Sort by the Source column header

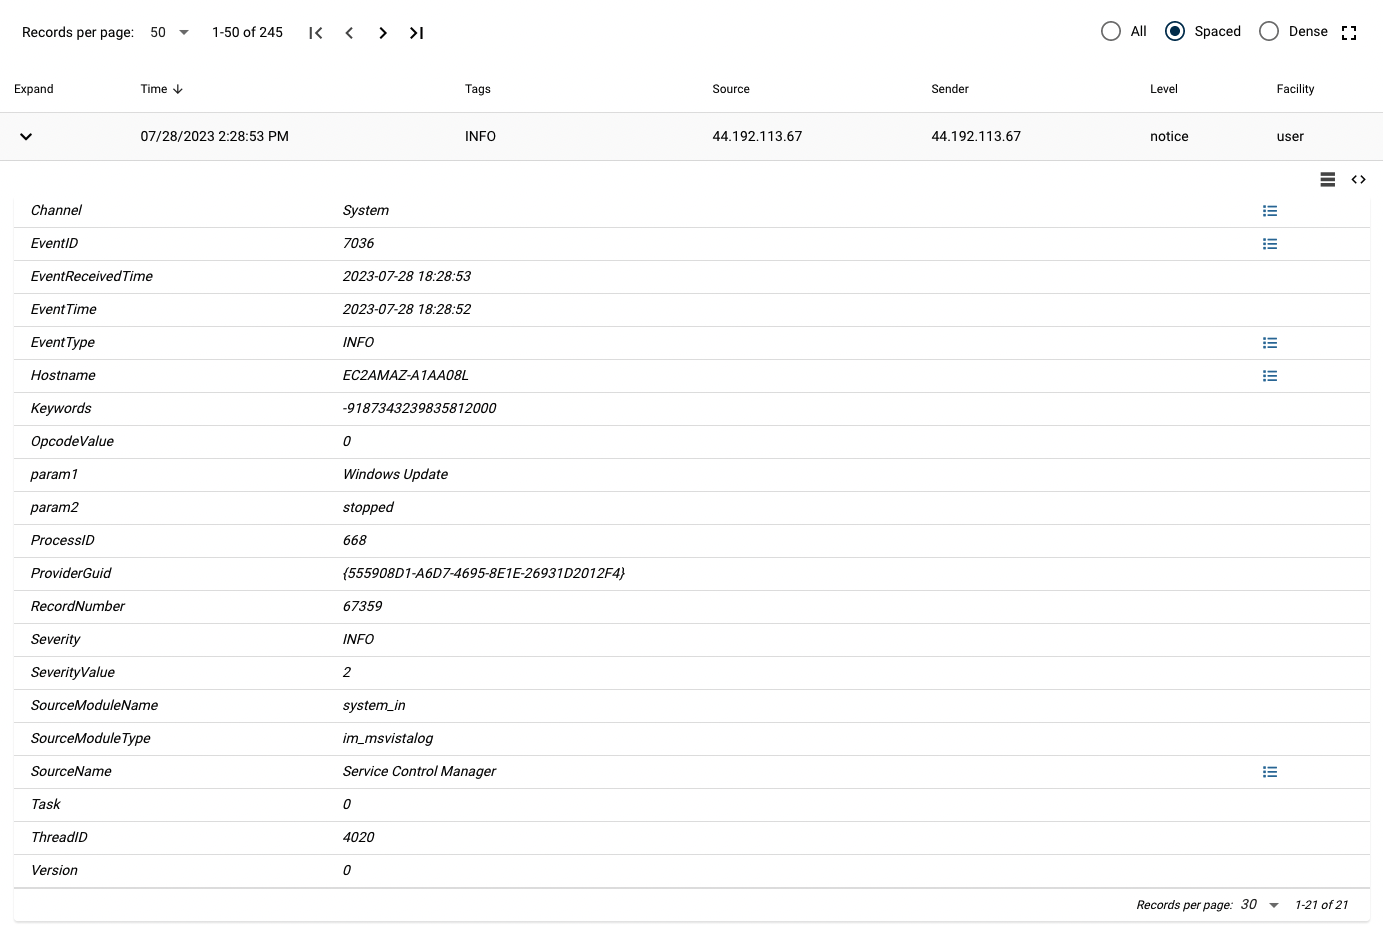(731, 89)
